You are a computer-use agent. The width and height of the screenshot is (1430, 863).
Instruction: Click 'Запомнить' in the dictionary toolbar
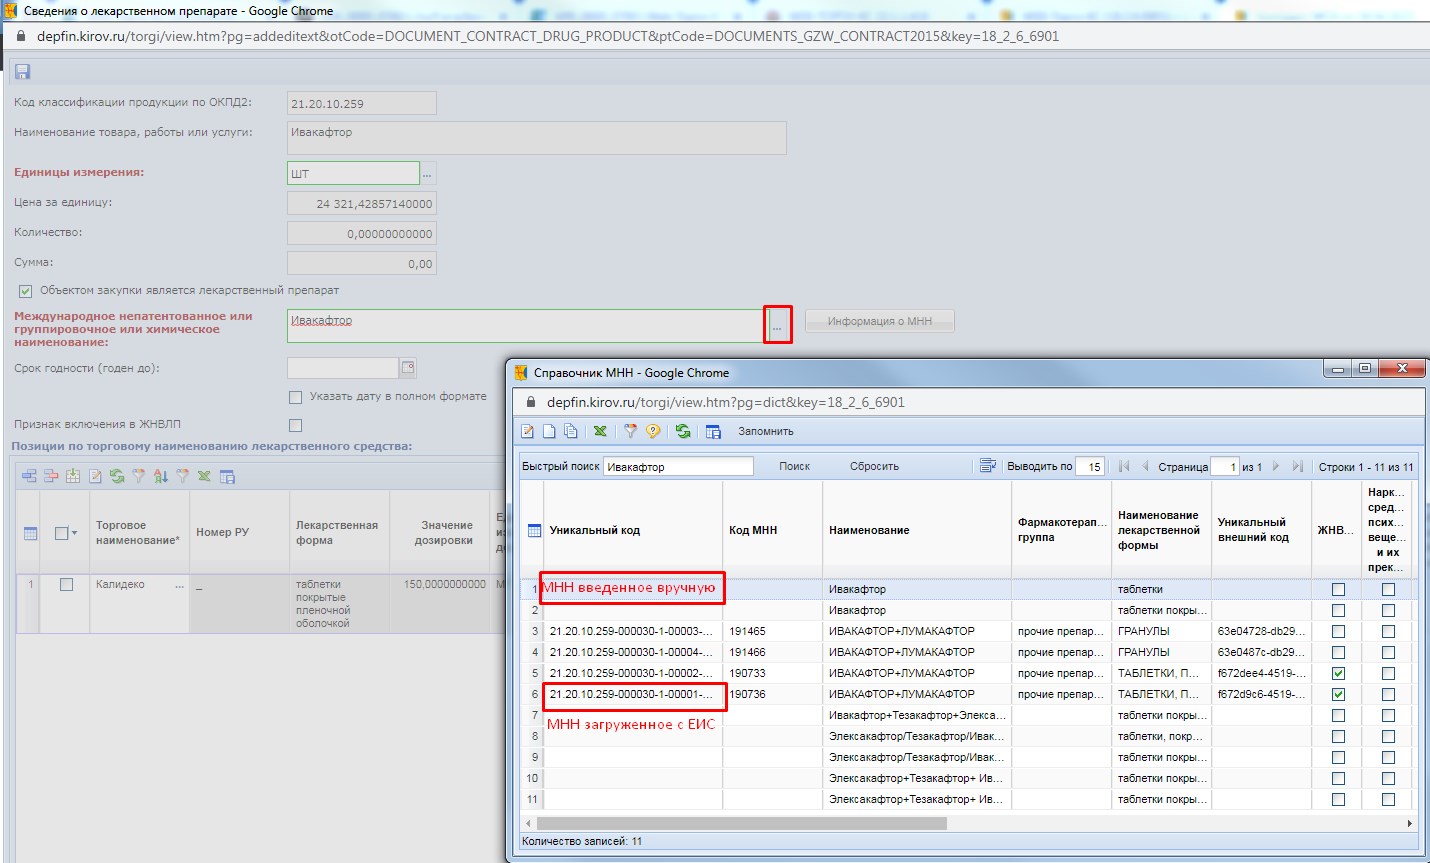[765, 431]
